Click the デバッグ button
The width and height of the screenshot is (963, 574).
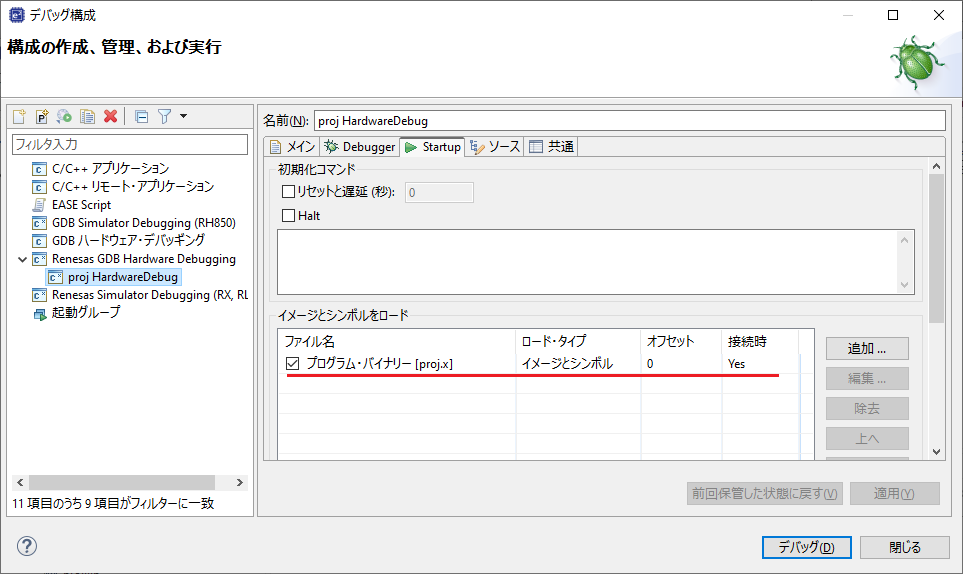806,547
